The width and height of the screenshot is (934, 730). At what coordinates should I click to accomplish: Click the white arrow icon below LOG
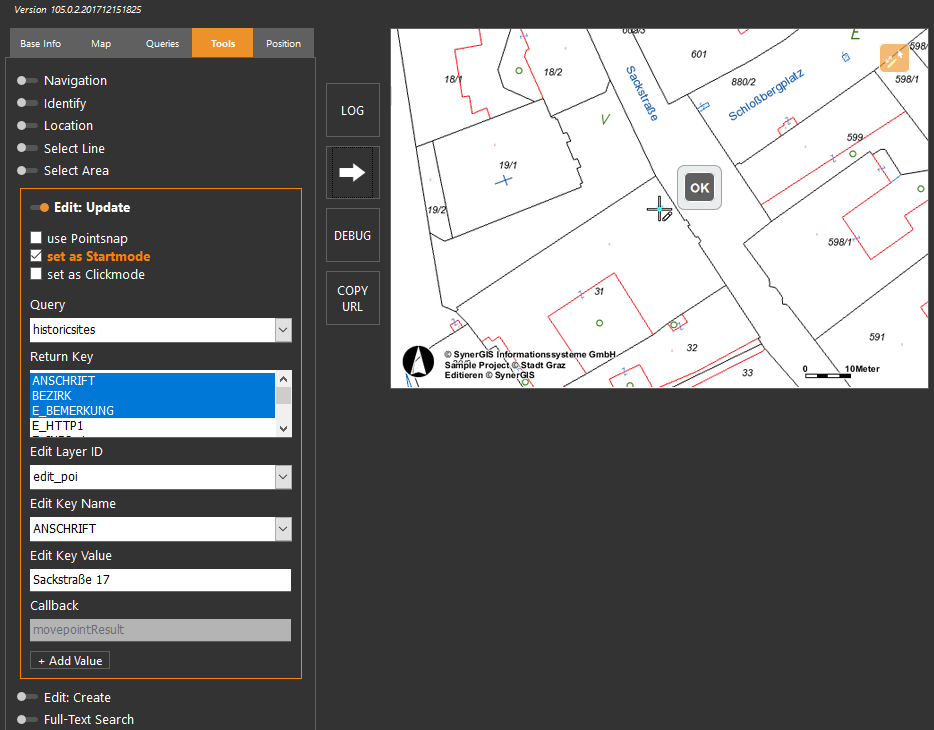tap(352, 171)
